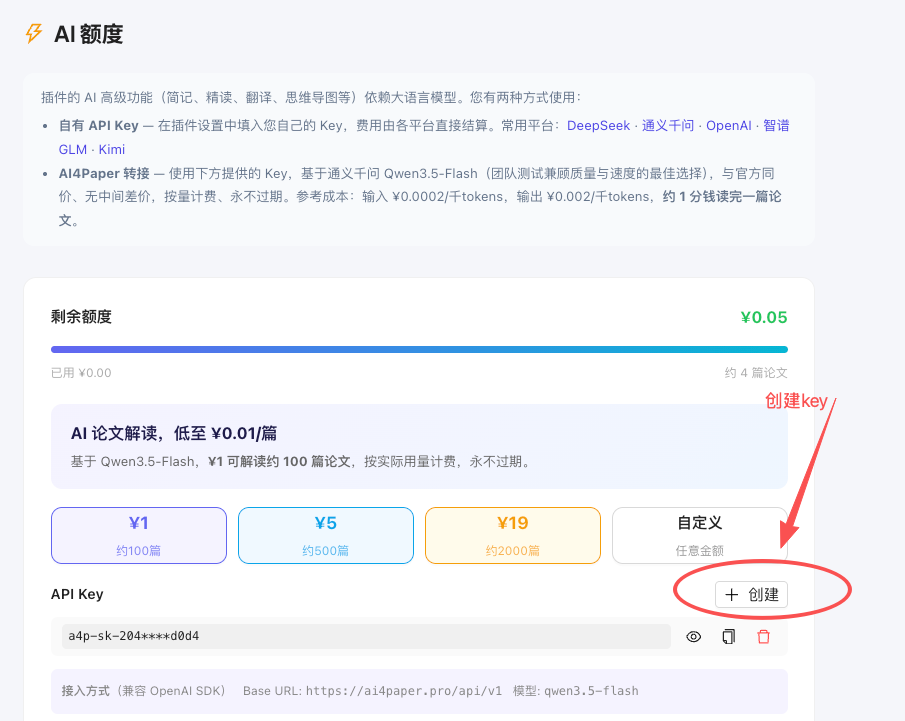The width and height of the screenshot is (905, 721).
Task: Click the AI 额度 page title
Action: pyautogui.click(x=88, y=34)
